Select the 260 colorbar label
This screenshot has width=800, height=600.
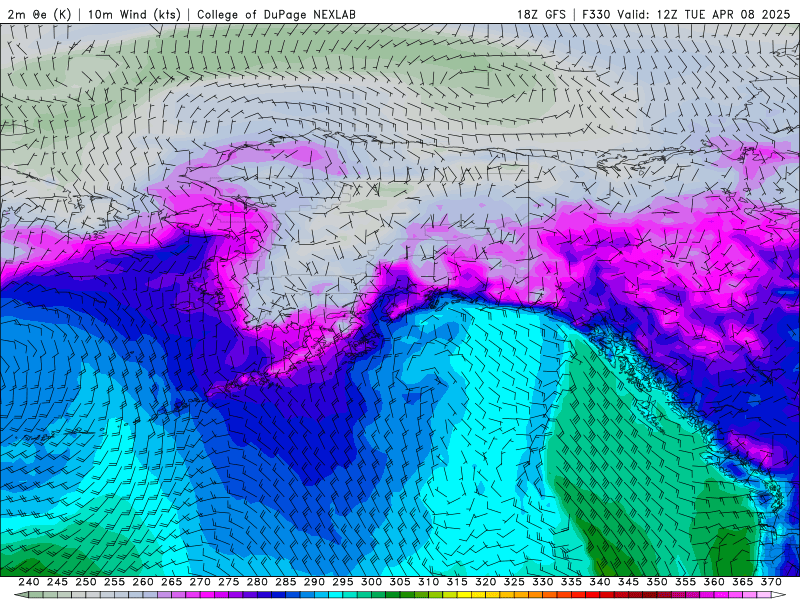tap(143, 582)
